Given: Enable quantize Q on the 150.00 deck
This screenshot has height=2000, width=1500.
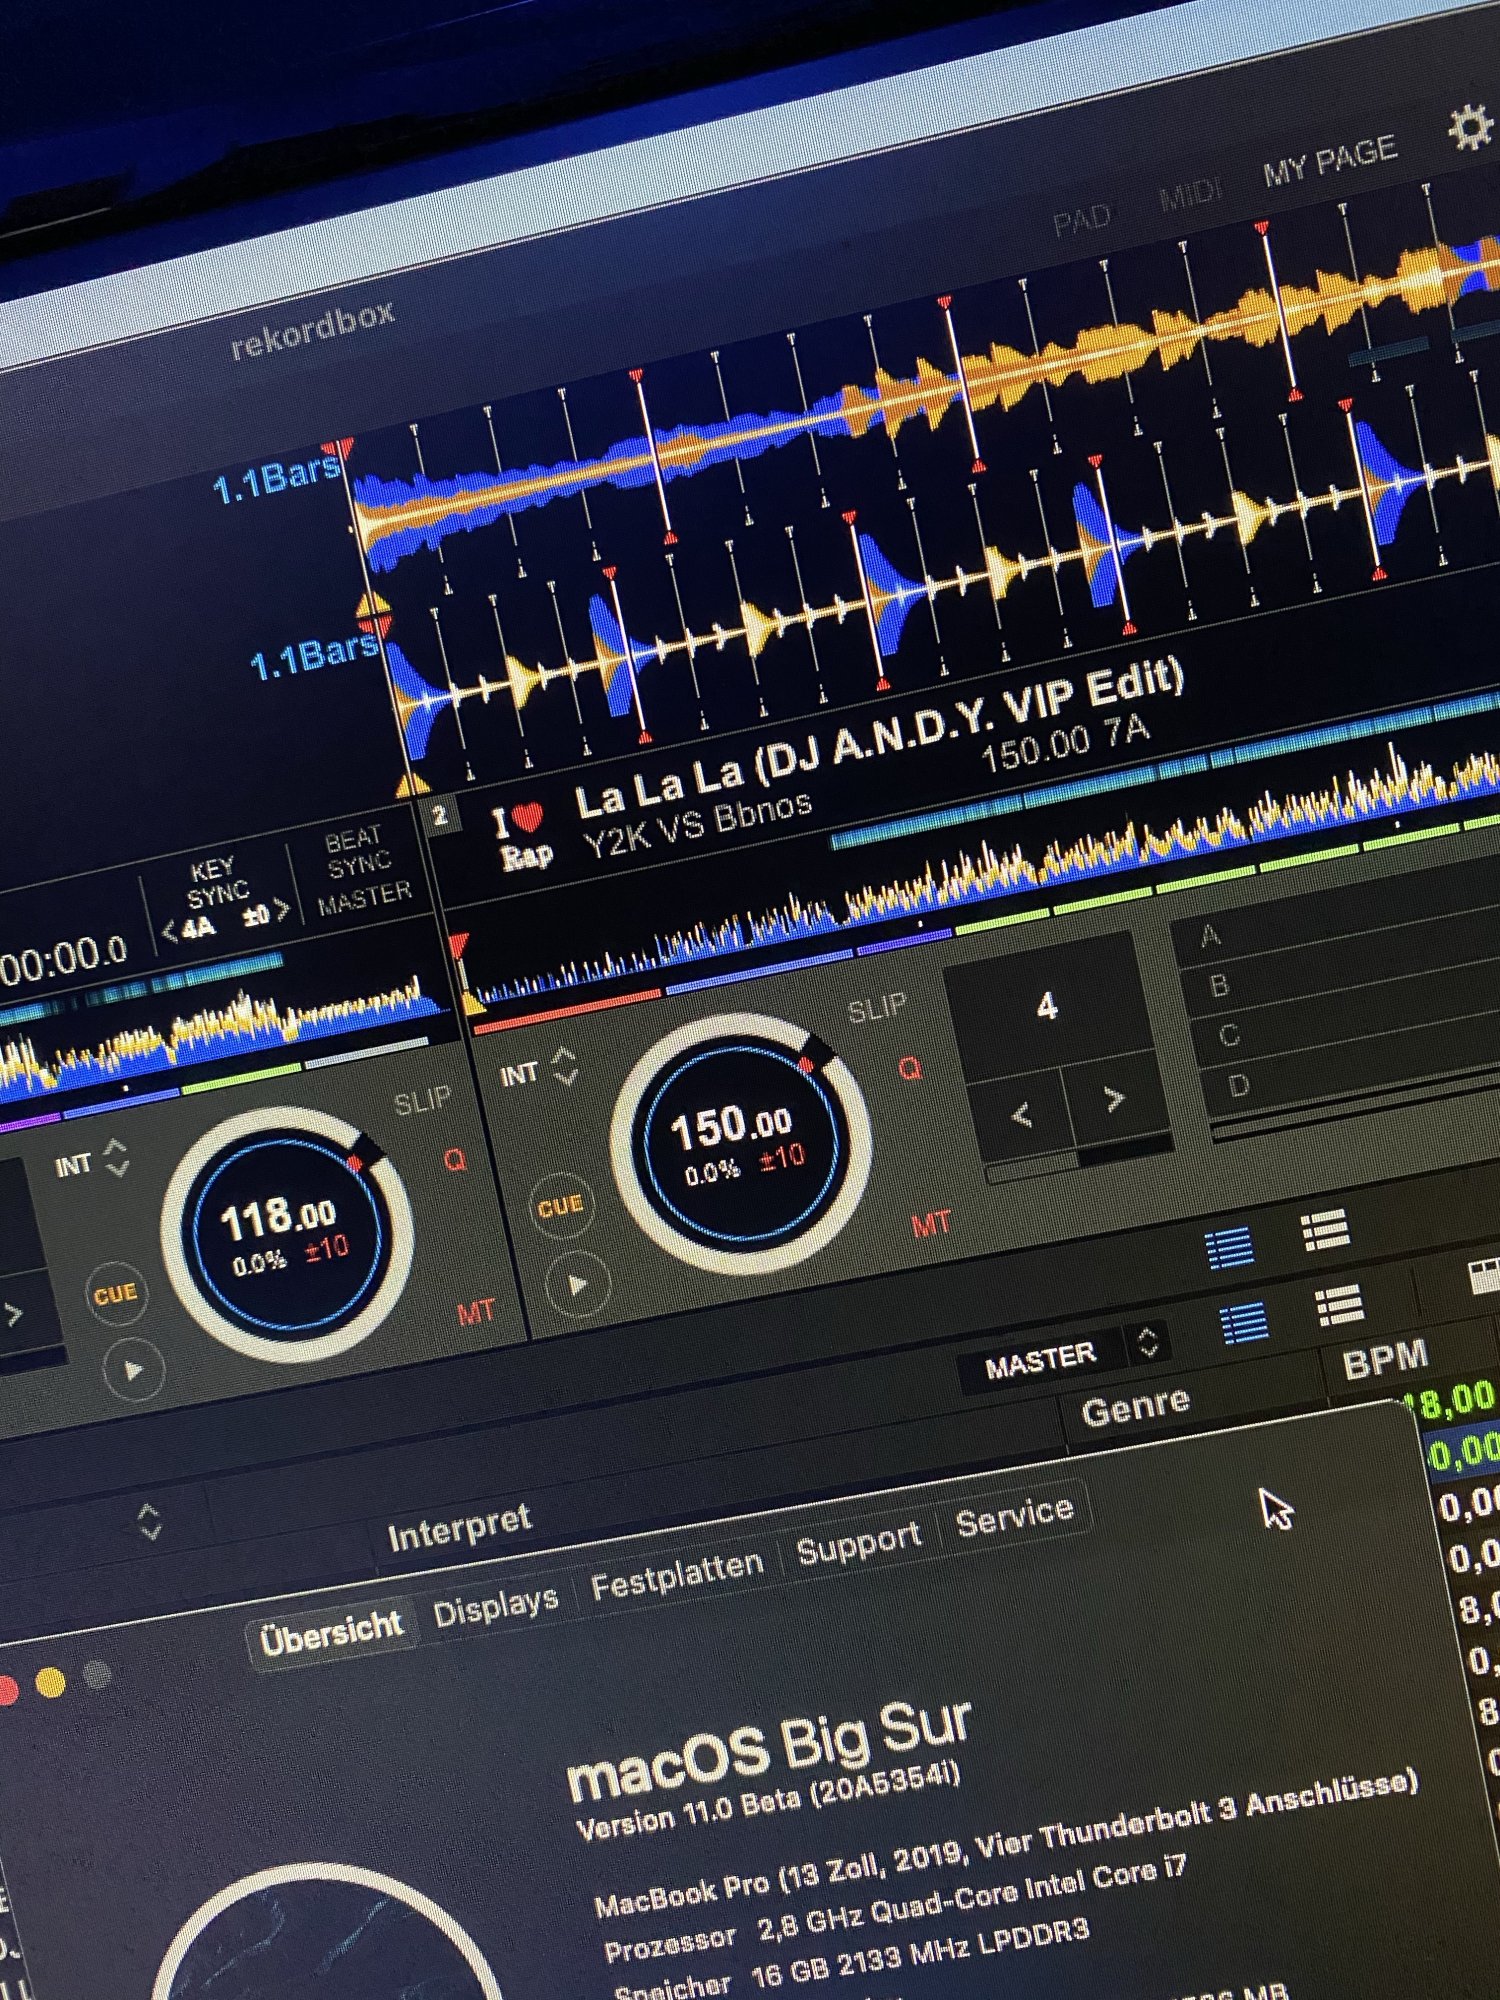Looking at the screenshot, I should click(x=909, y=1069).
